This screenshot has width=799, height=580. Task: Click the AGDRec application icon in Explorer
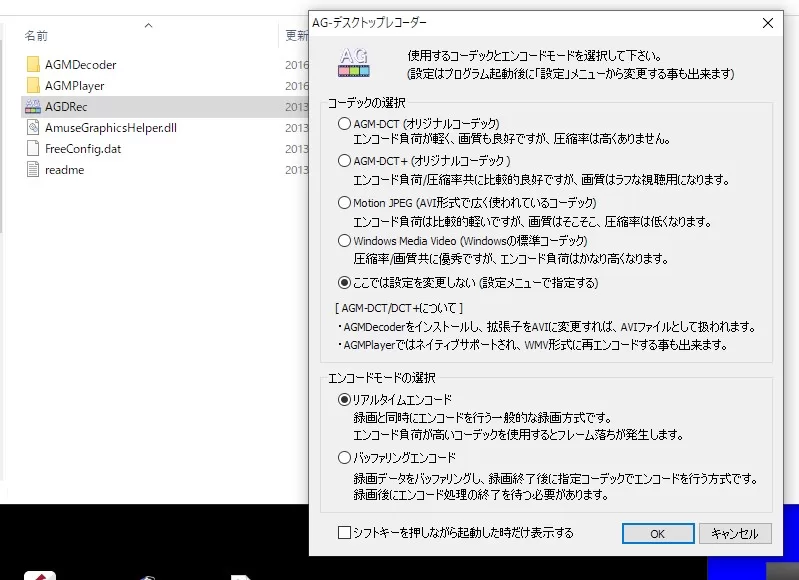(33, 107)
